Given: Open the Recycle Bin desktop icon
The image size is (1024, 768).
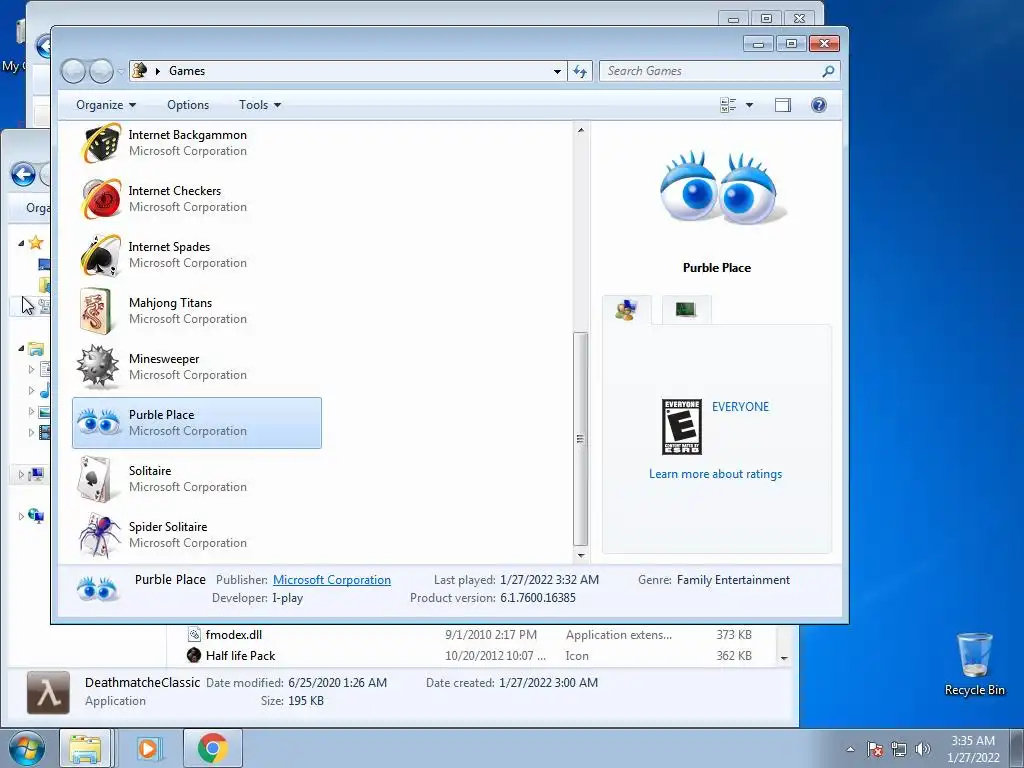Looking at the screenshot, I should [974, 664].
